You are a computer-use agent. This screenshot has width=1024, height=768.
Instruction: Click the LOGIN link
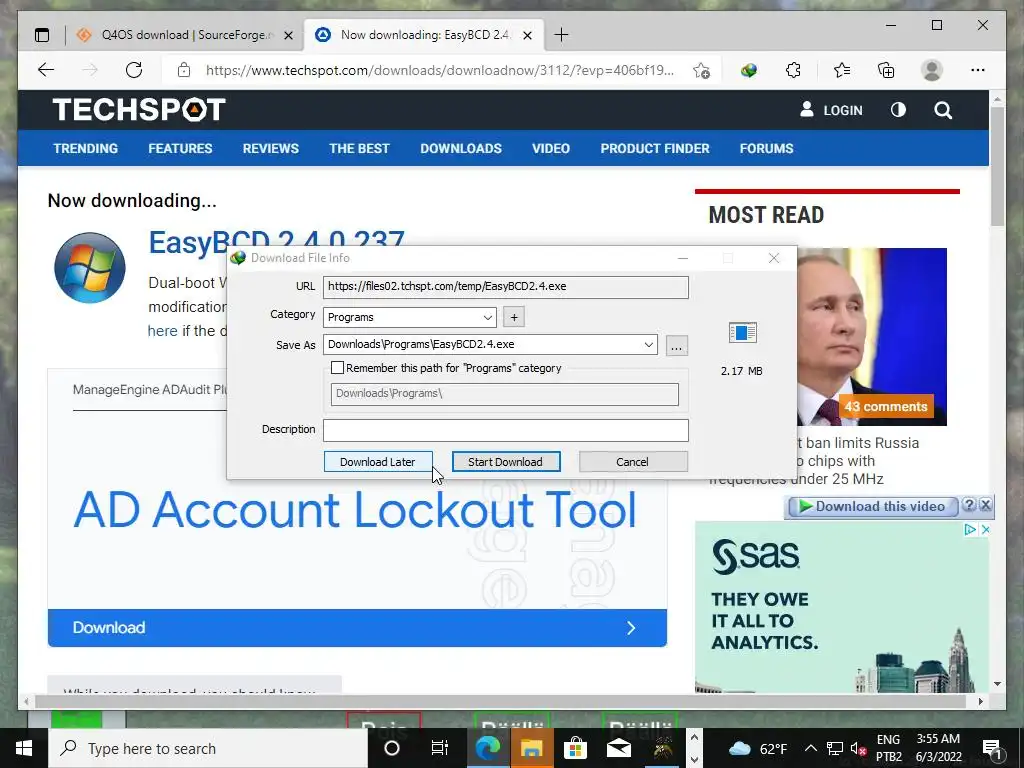point(831,110)
